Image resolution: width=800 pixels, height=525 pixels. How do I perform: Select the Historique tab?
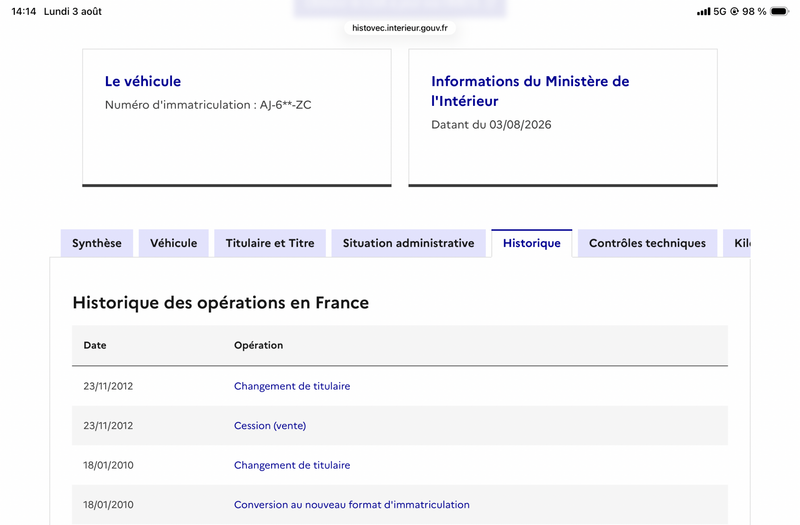click(532, 243)
